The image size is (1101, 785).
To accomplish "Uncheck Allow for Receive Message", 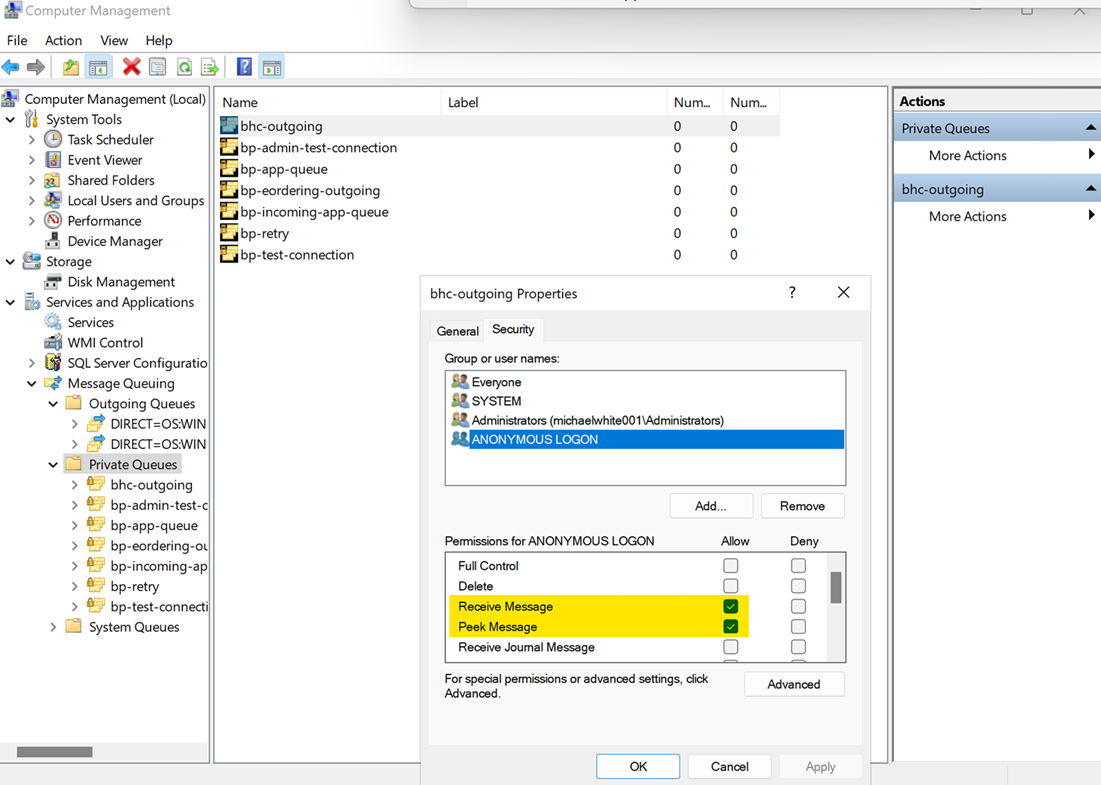I will click(731, 607).
